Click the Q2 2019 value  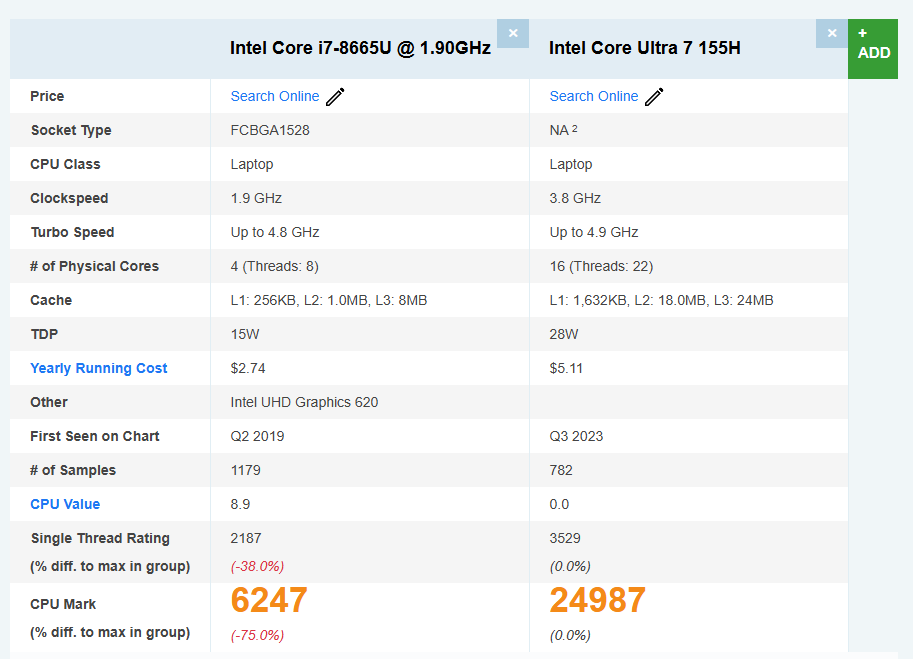click(x=257, y=436)
